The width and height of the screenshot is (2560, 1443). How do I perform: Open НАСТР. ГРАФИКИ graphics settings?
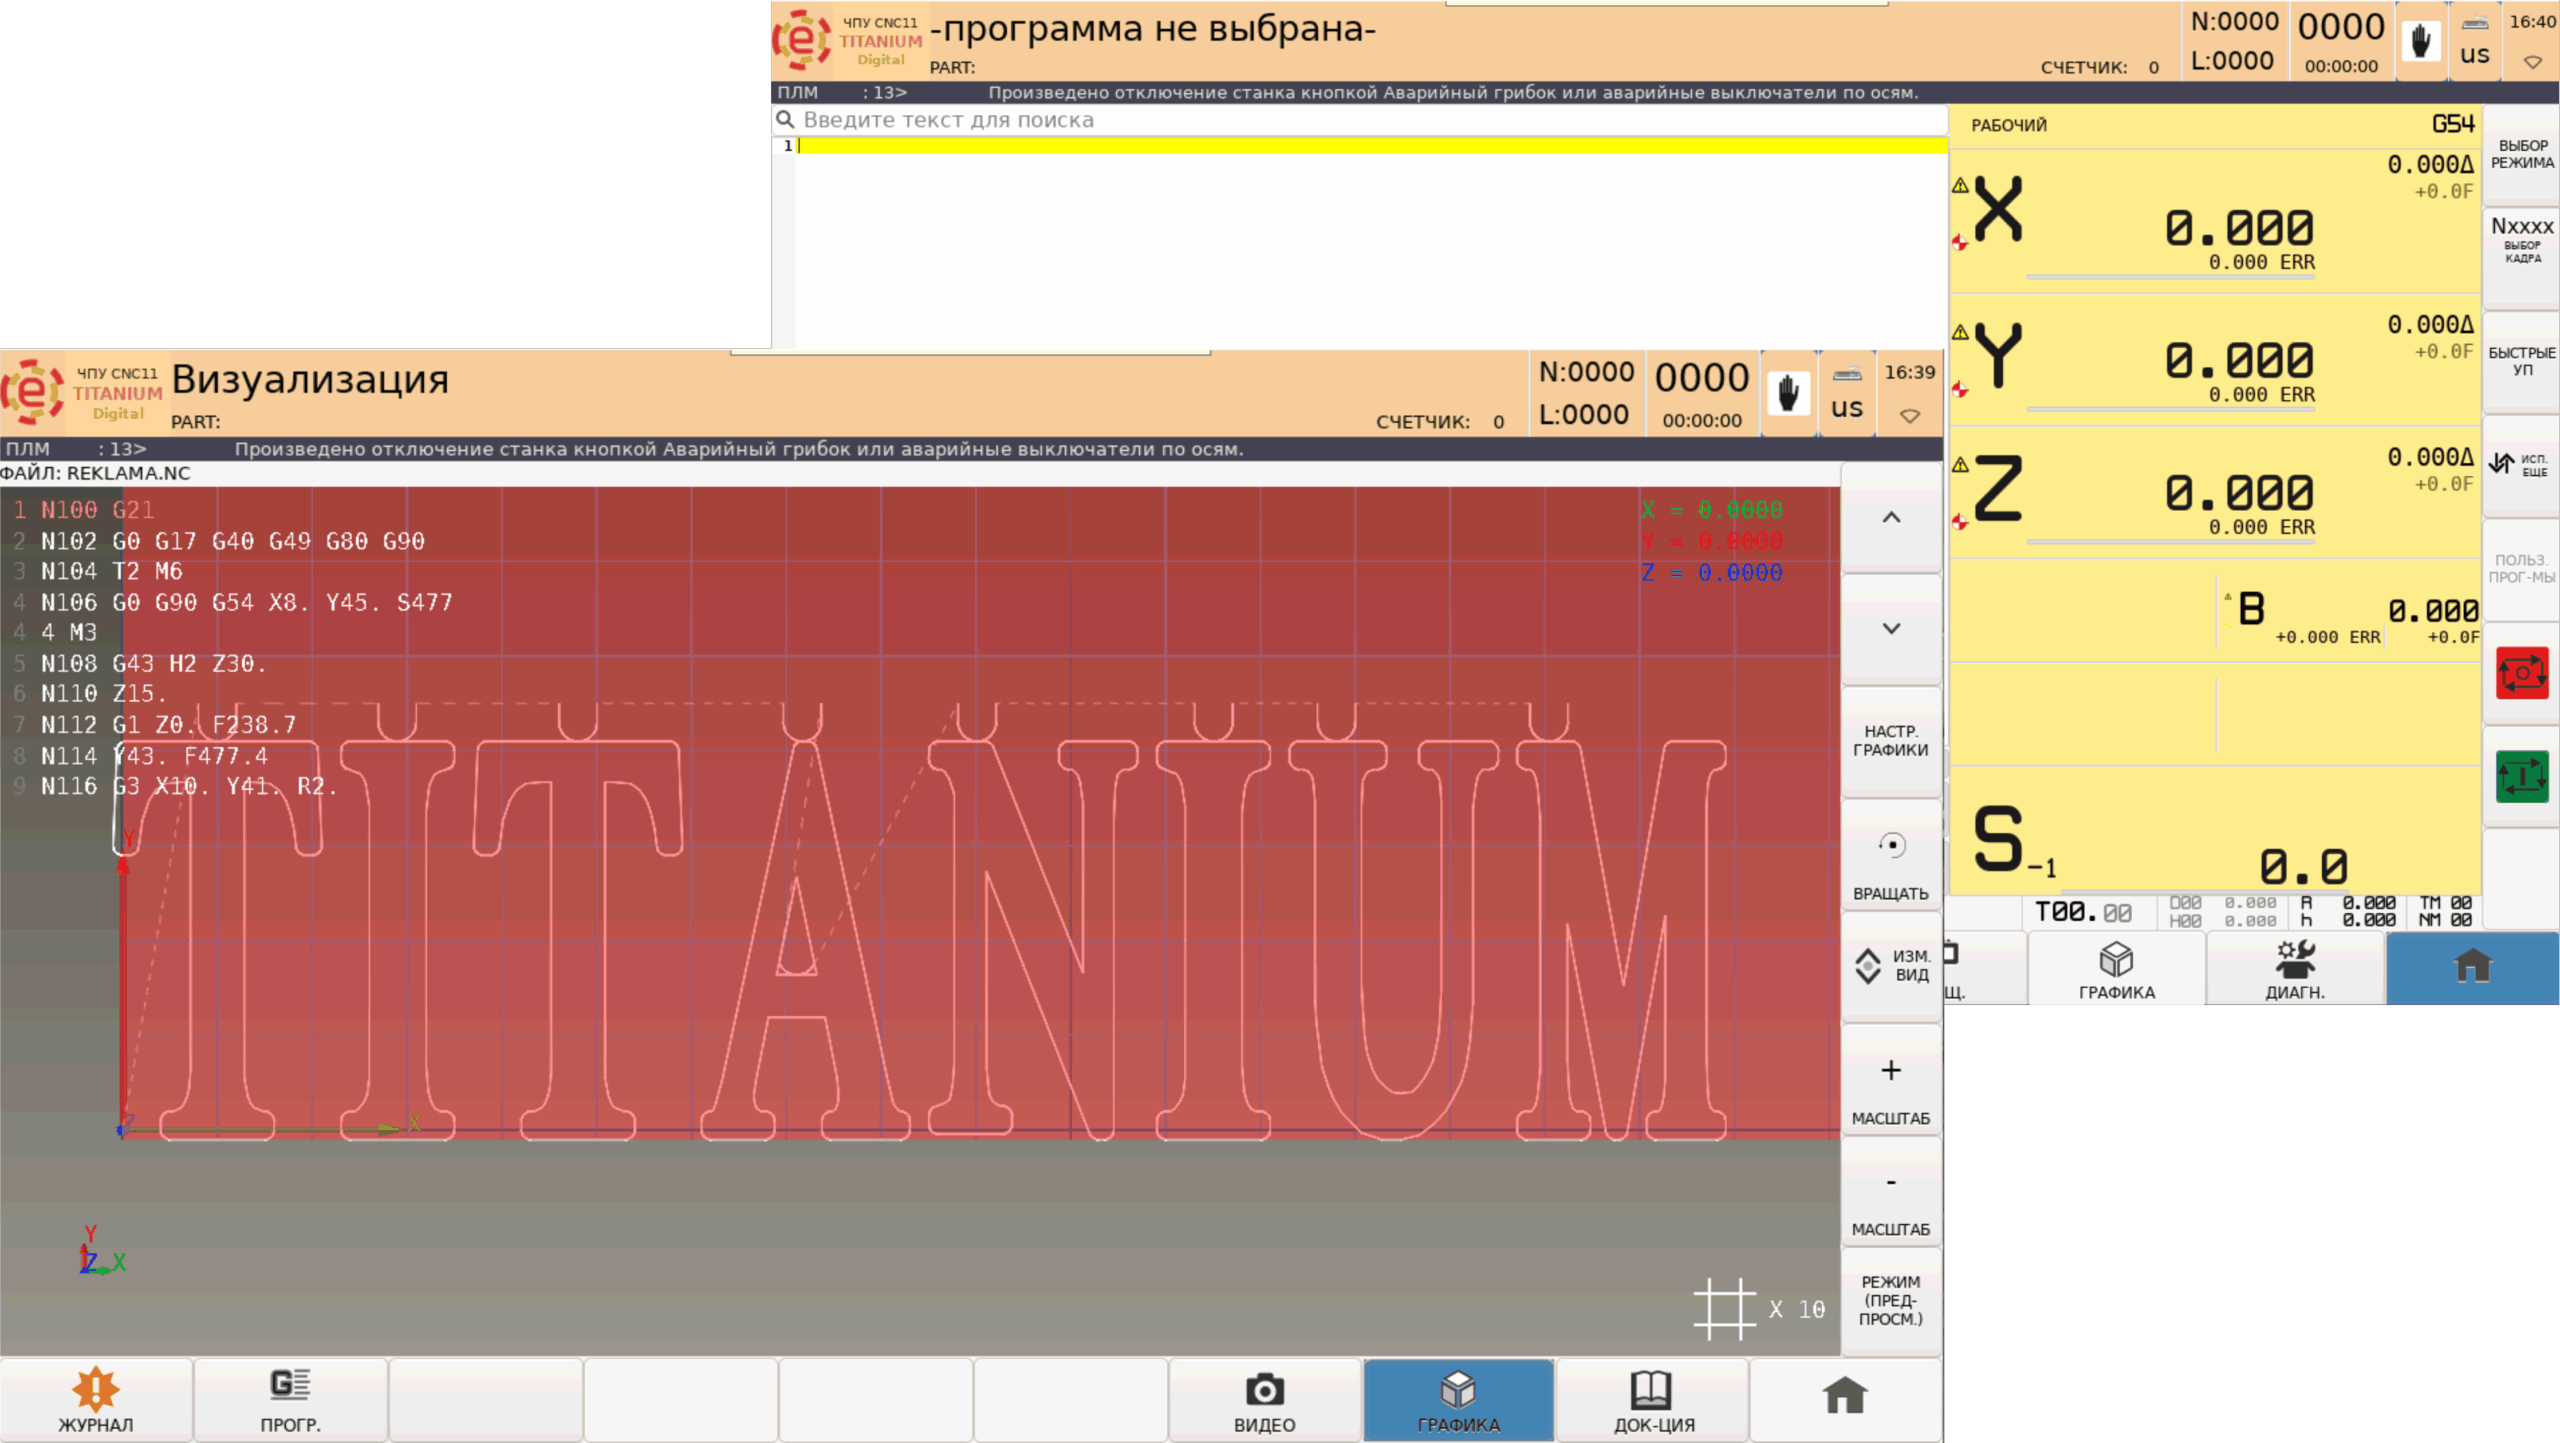[1891, 741]
